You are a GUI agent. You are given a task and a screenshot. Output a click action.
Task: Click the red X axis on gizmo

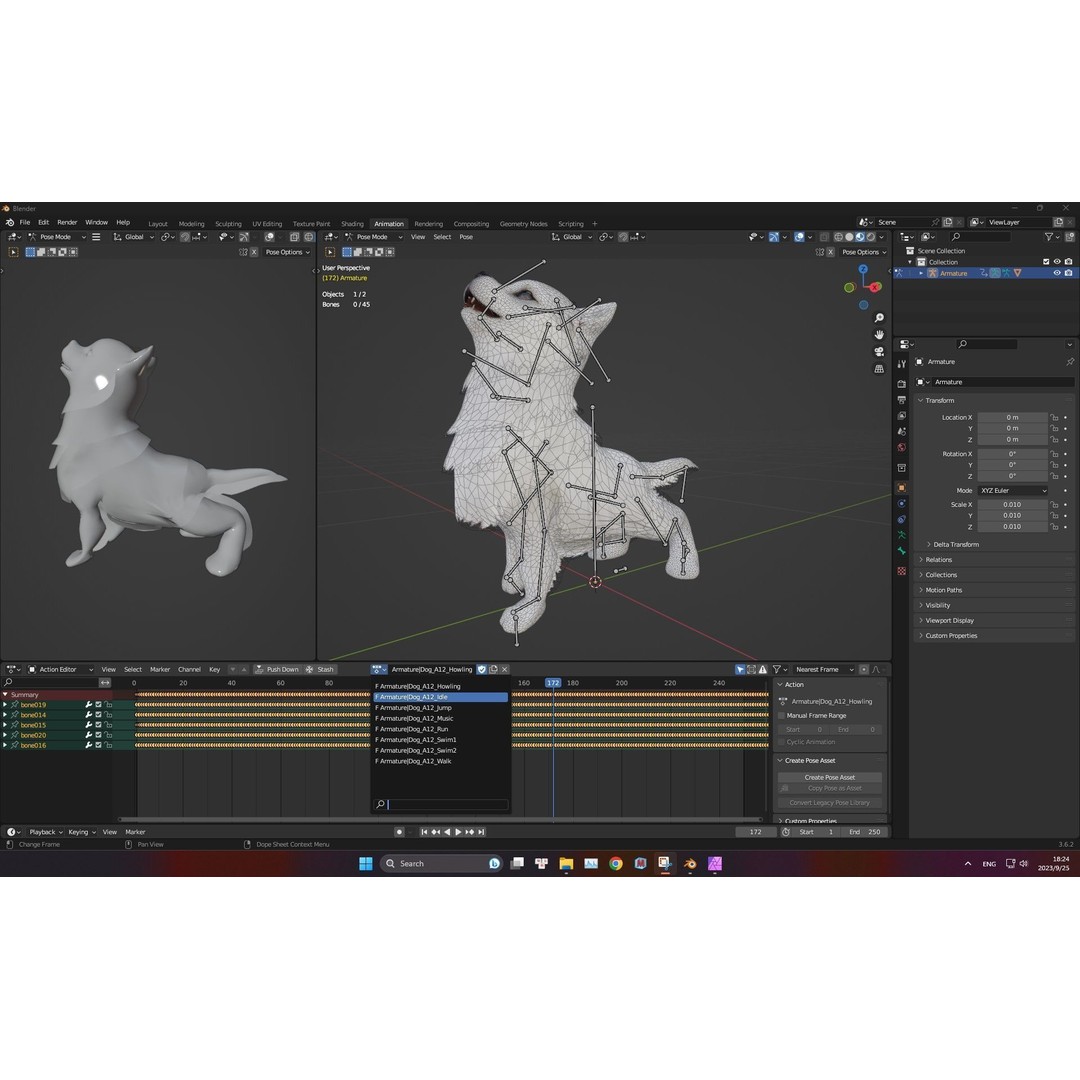point(875,287)
